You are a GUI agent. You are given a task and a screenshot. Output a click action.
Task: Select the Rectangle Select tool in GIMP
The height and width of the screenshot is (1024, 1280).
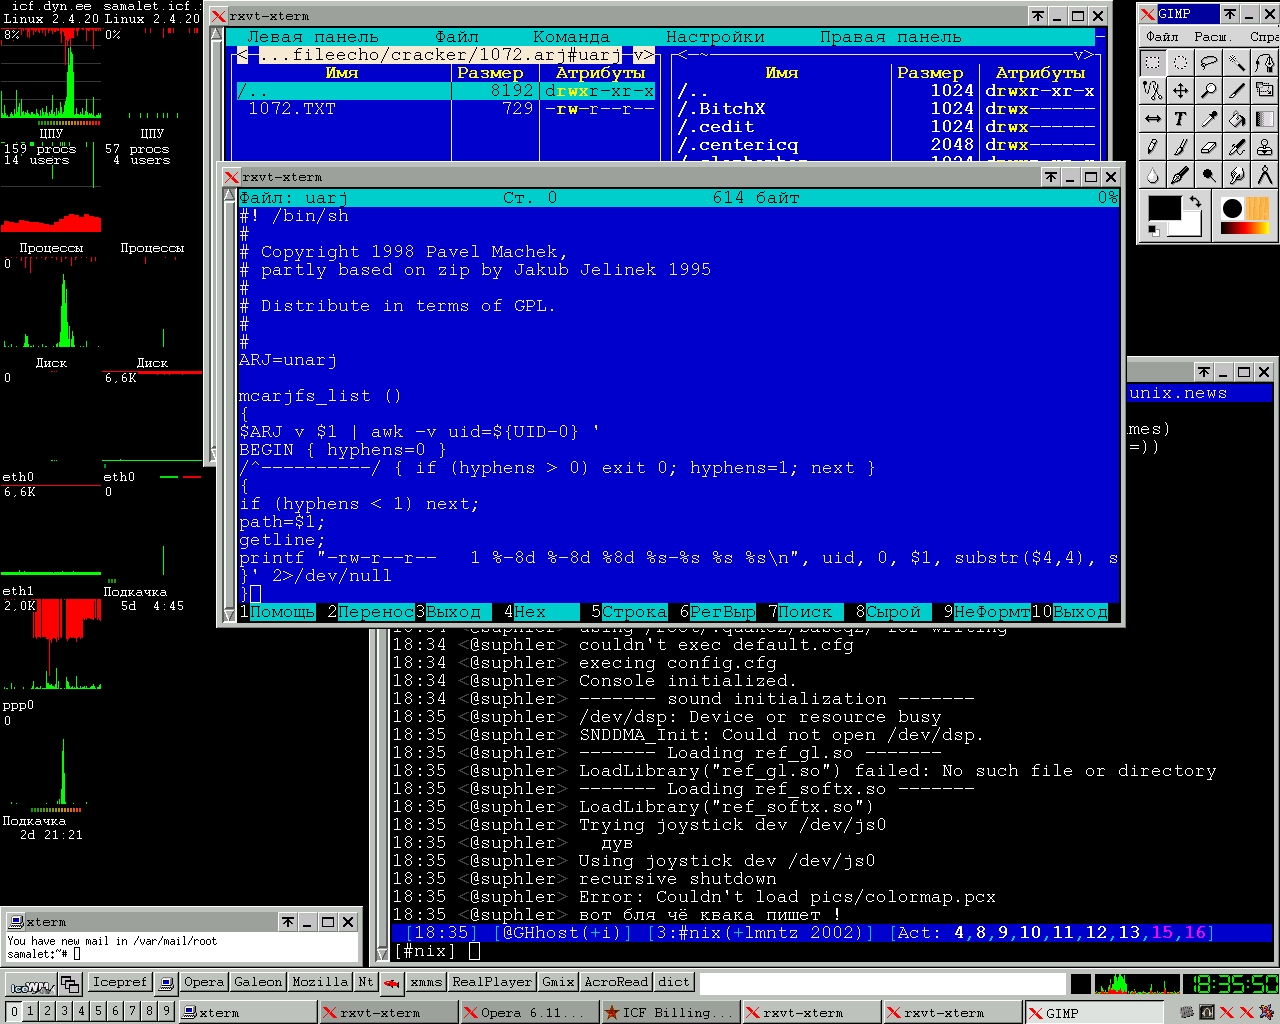point(1153,62)
